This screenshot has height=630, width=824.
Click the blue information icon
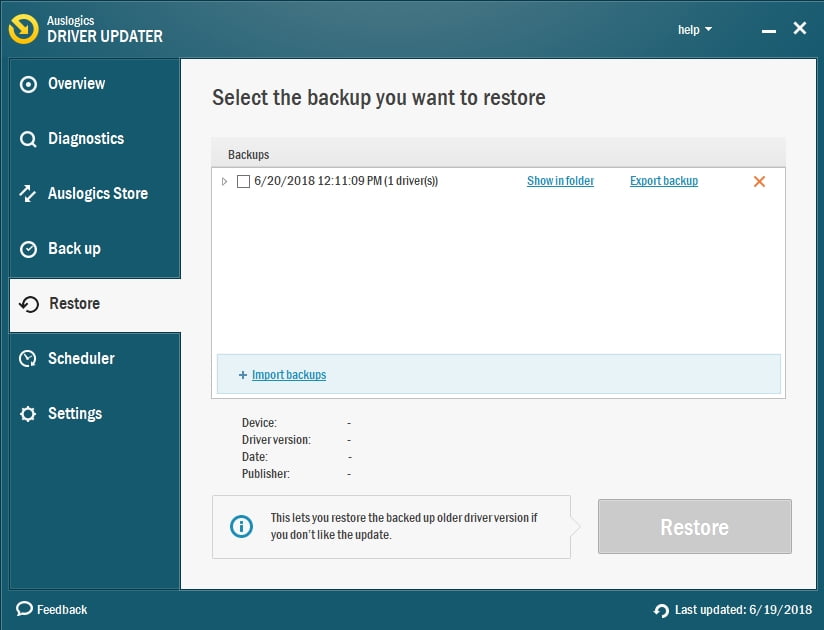[242, 526]
